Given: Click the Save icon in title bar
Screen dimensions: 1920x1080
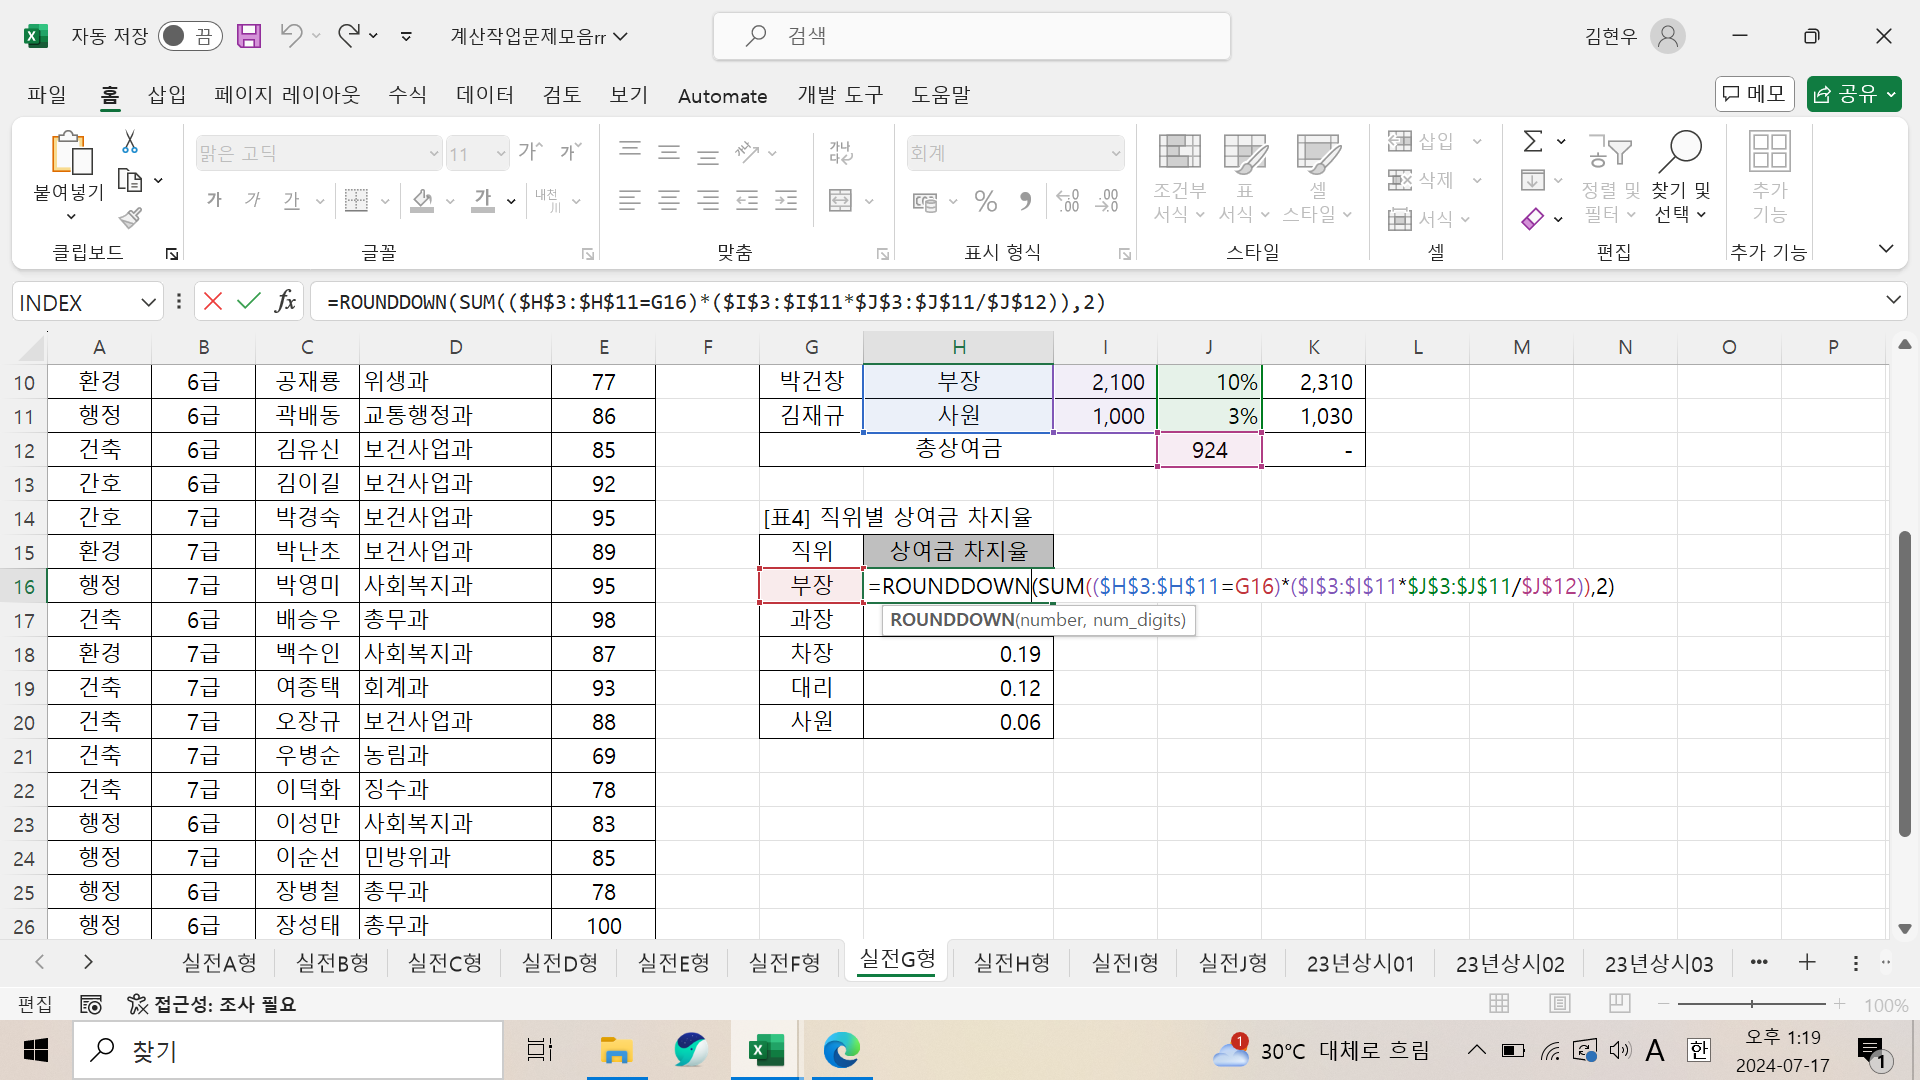Looking at the screenshot, I should tap(248, 37).
